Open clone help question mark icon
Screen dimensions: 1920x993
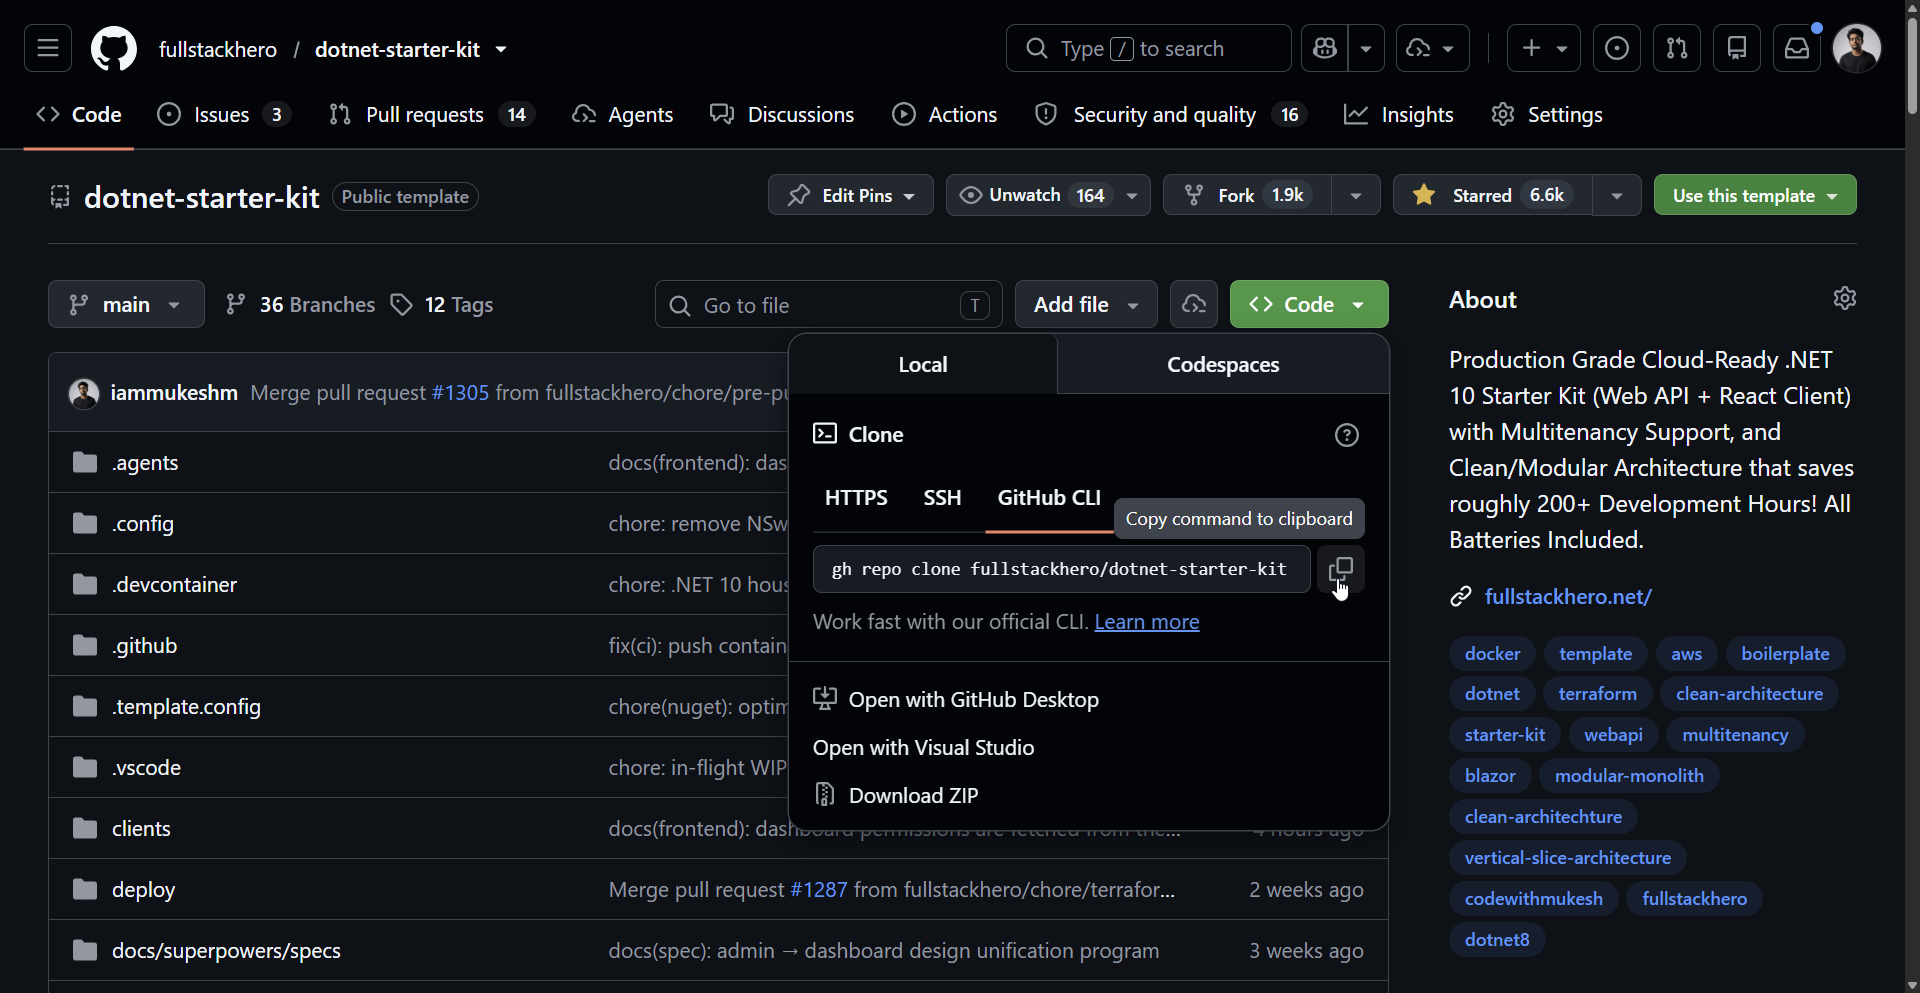(1347, 435)
